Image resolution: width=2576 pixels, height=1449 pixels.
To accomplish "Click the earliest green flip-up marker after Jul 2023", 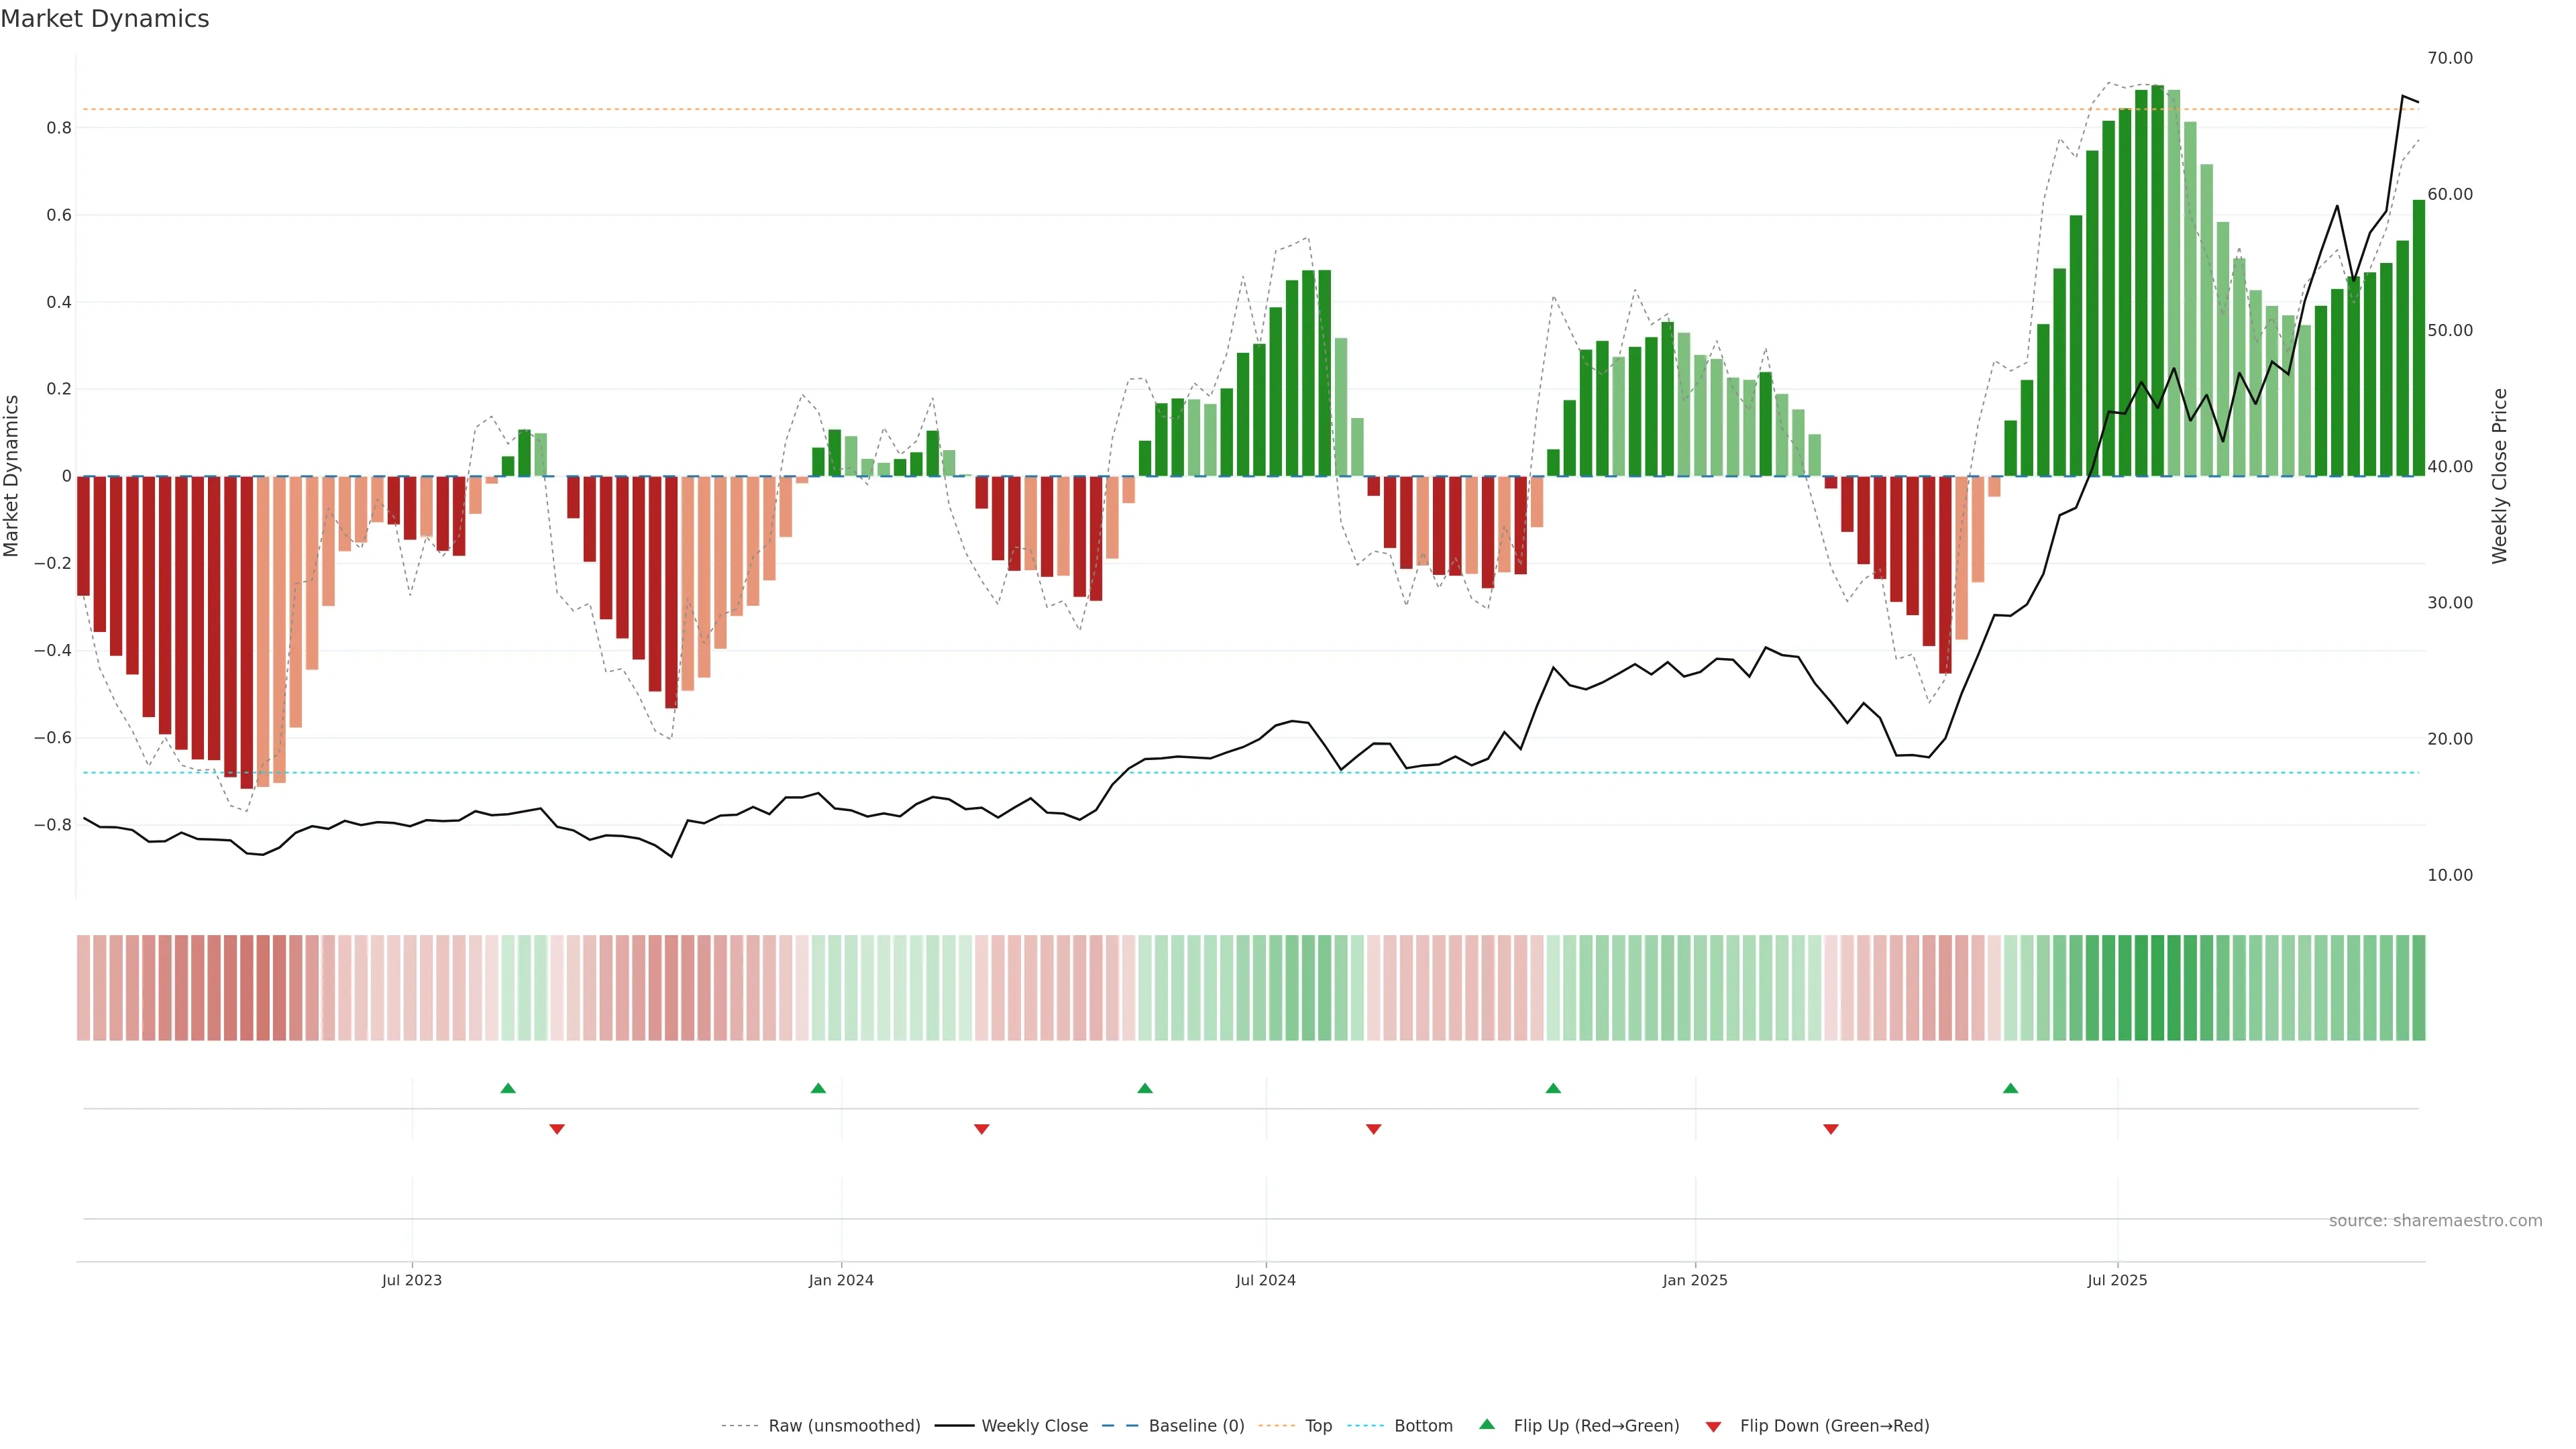I will tap(508, 1088).
